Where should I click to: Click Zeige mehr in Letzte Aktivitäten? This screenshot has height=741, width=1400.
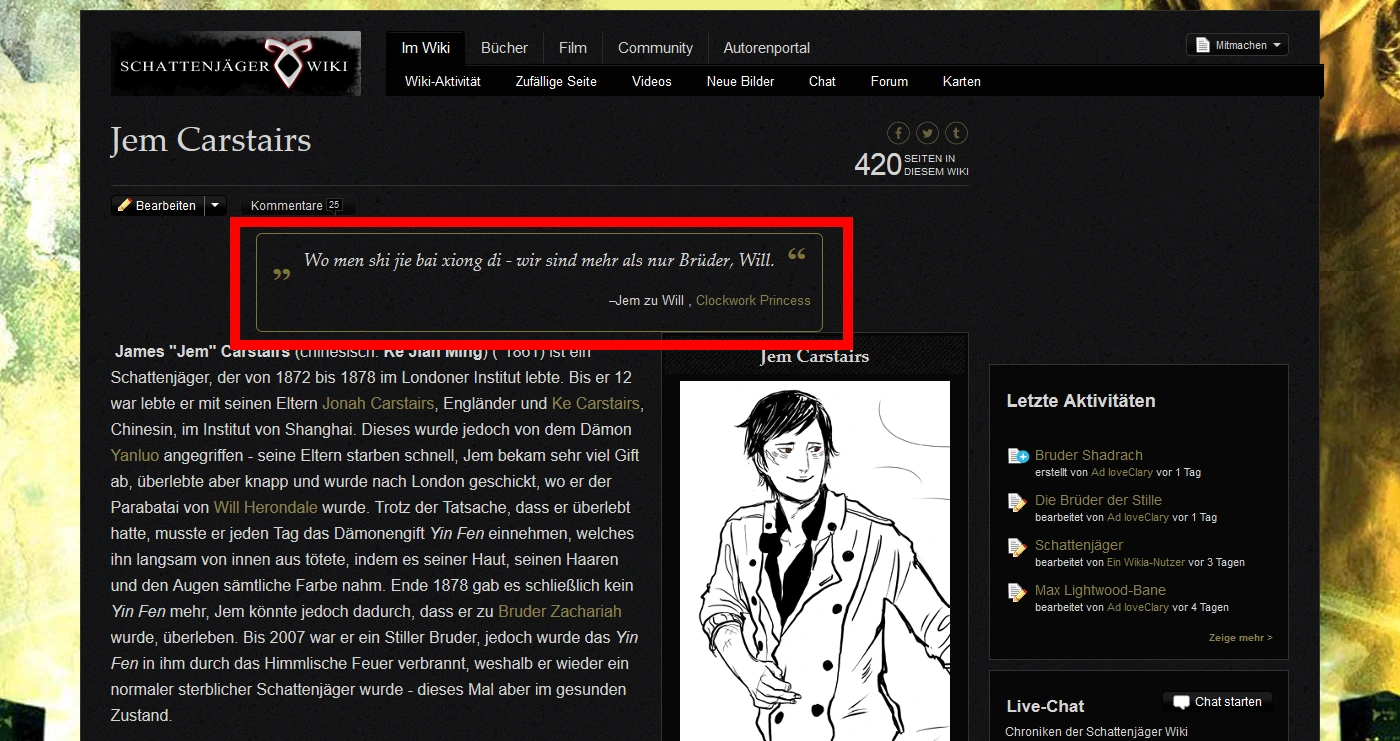click(x=1240, y=637)
